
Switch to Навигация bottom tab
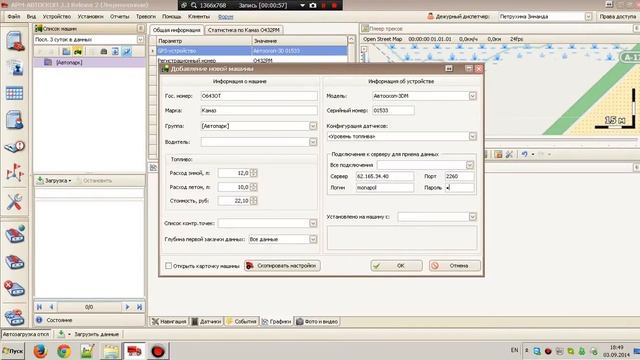(169, 322)
